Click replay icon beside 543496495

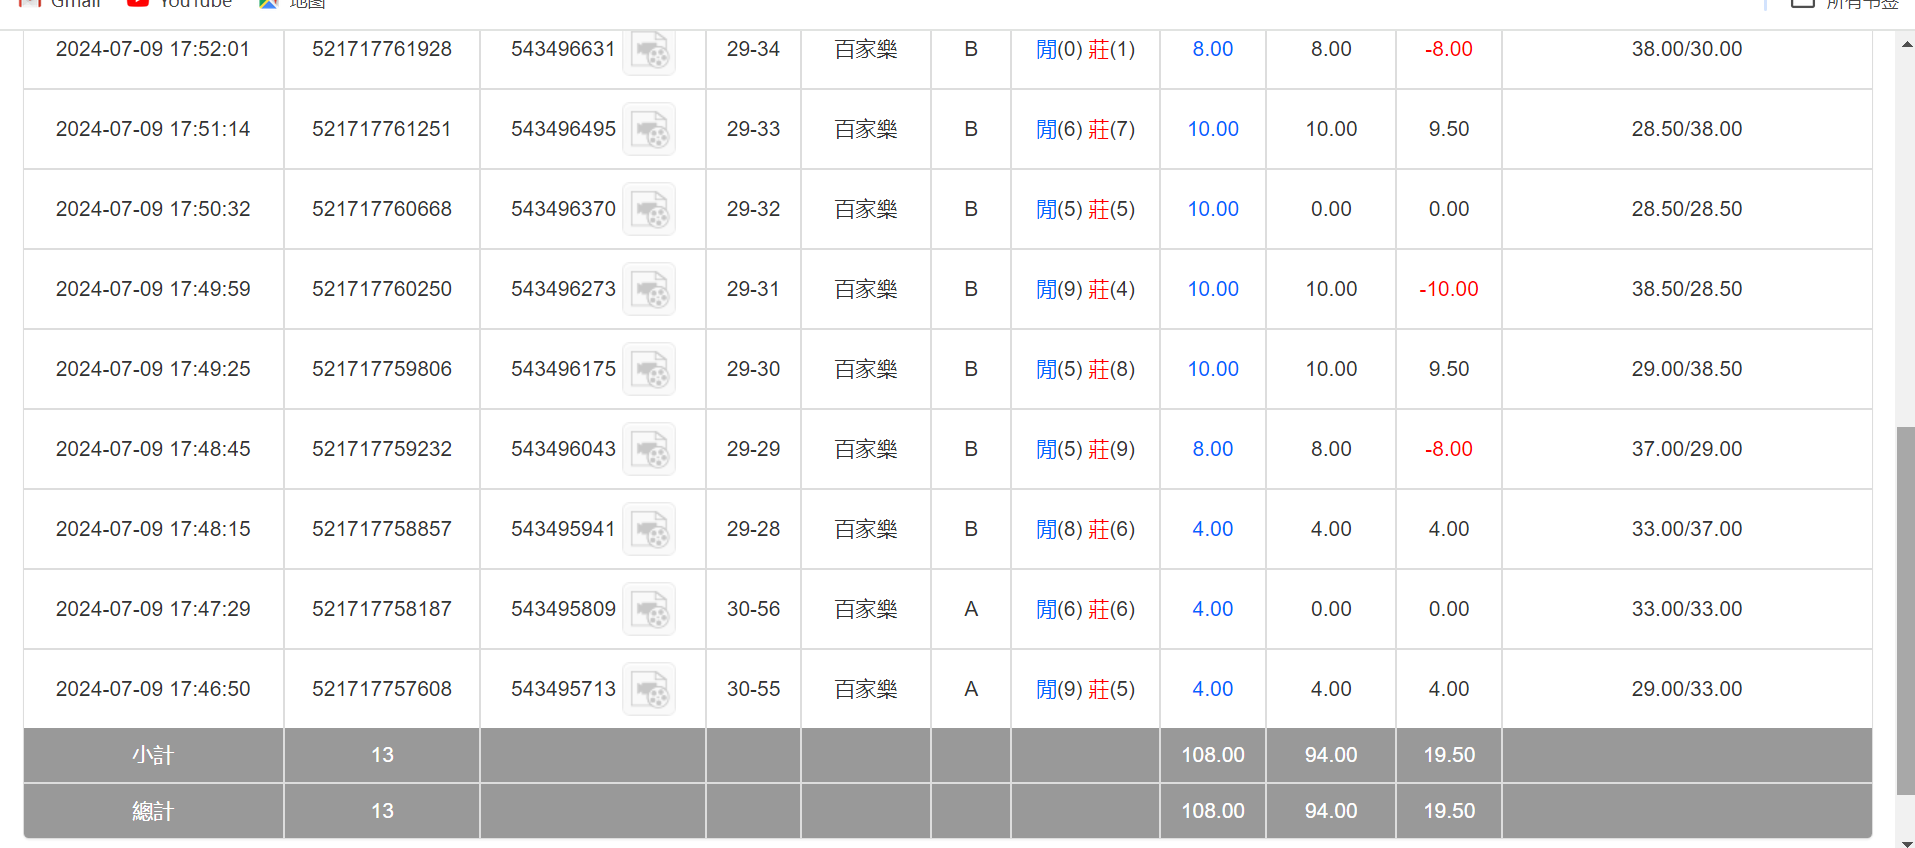[x=649, y=130]
